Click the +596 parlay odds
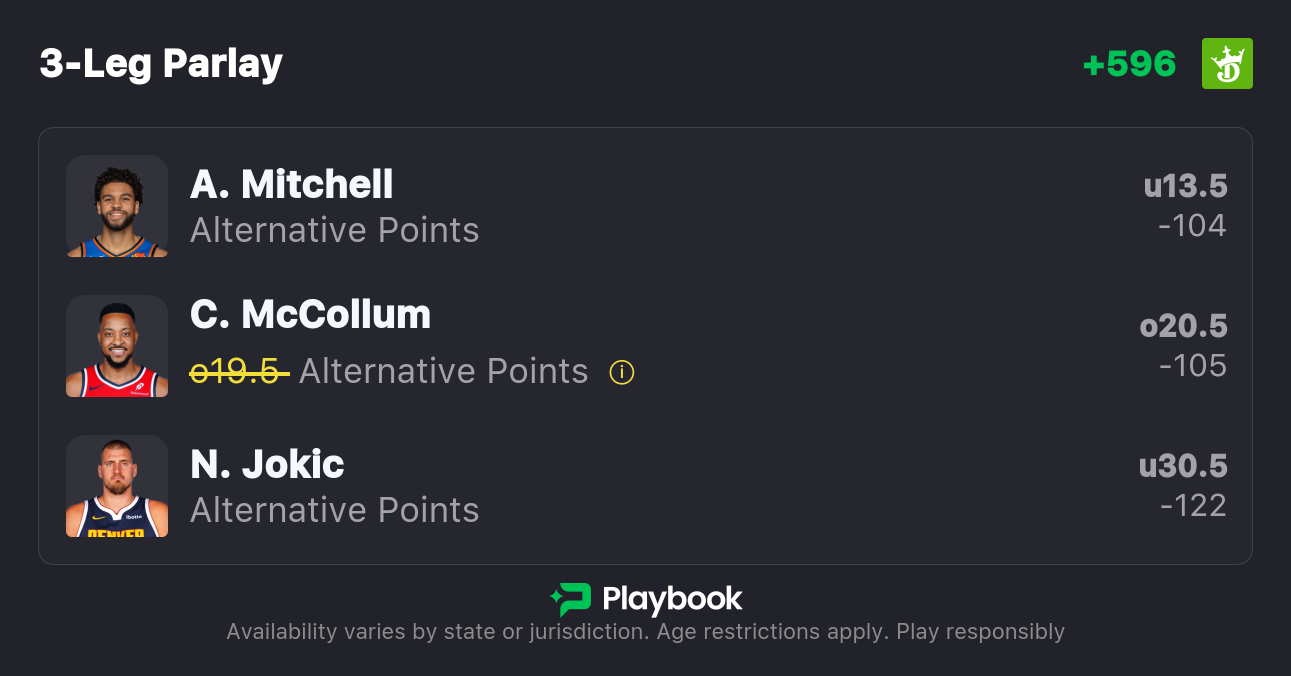Screen dimensions: 1291x676 (x=1129, y=64)
